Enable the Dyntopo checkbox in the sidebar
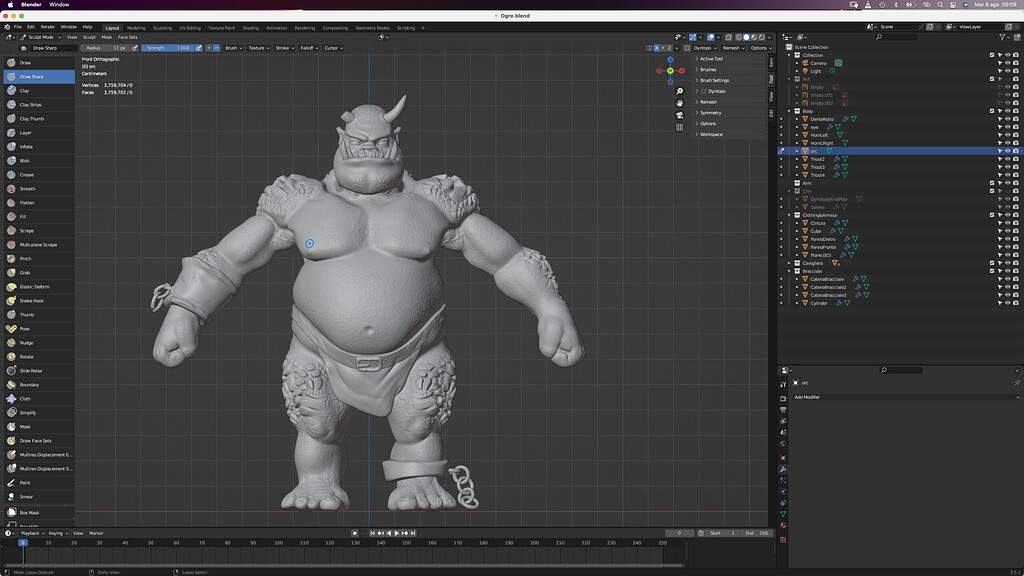Viewport: 1024px width, 576px height. 703,91
